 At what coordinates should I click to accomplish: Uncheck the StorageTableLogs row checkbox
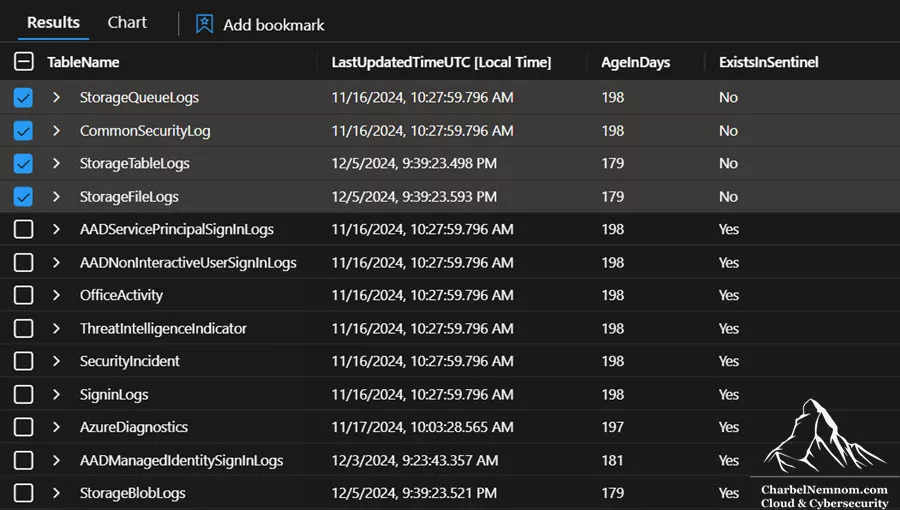click(24, 163)
